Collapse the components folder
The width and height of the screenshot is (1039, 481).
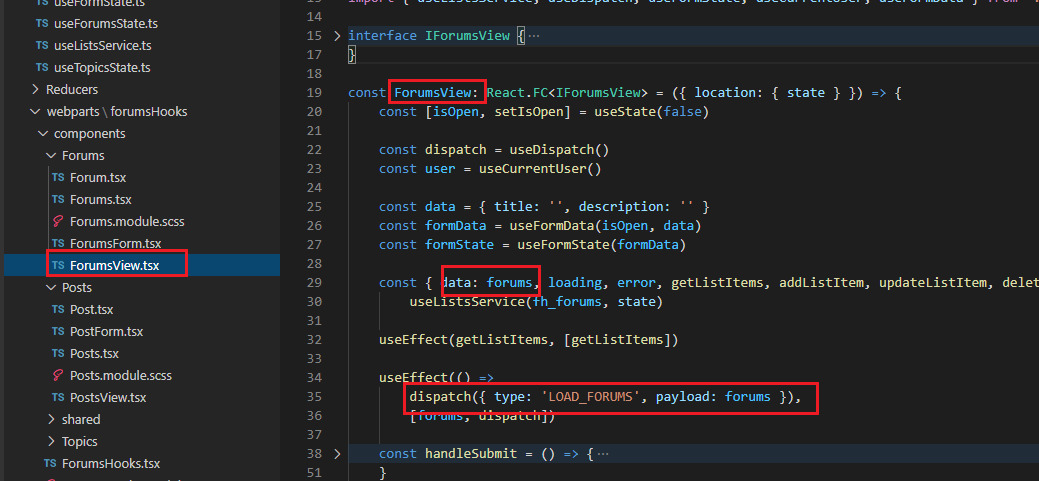coord(43,133)
